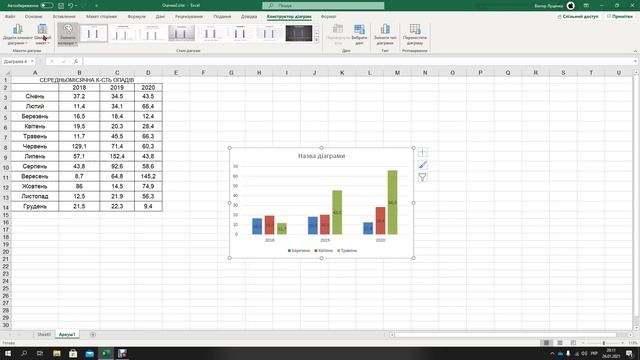Click the search box in title bar
This screenshot has width=640, height=360.
pyautogui.click(x=323, y=5)
